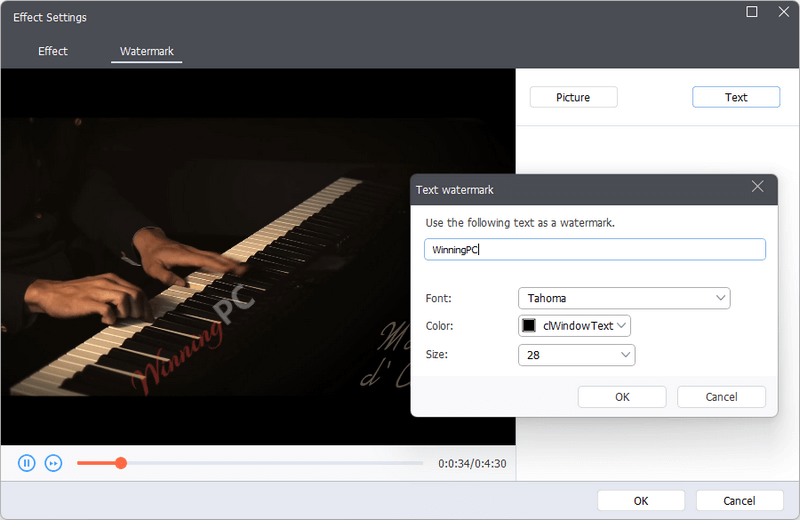Close the Text watermark dialog
This screenshot has height=520, width=800.
click(758, 187)
